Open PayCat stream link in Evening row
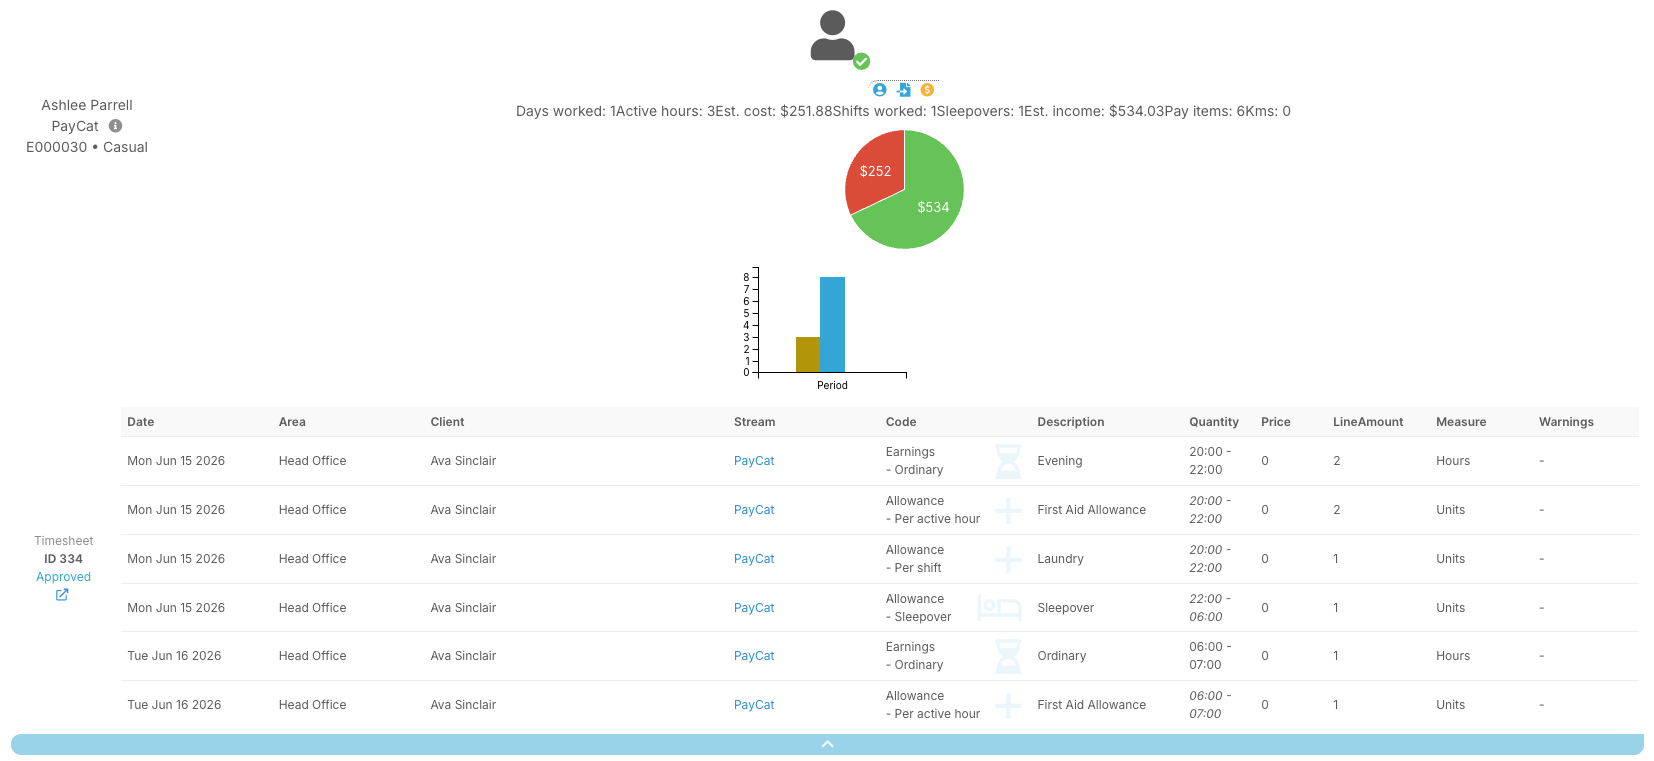 tap(754, 461)
